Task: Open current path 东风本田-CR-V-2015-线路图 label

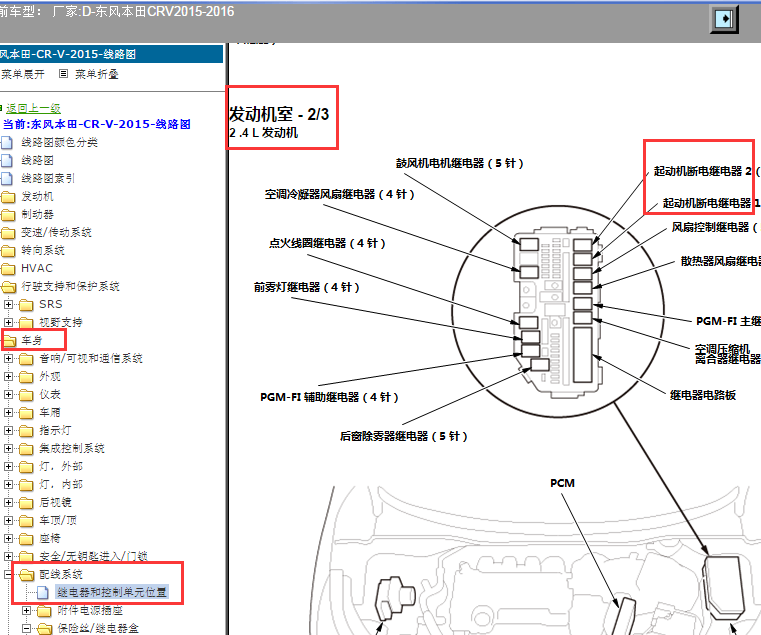Action: (97, 124)
